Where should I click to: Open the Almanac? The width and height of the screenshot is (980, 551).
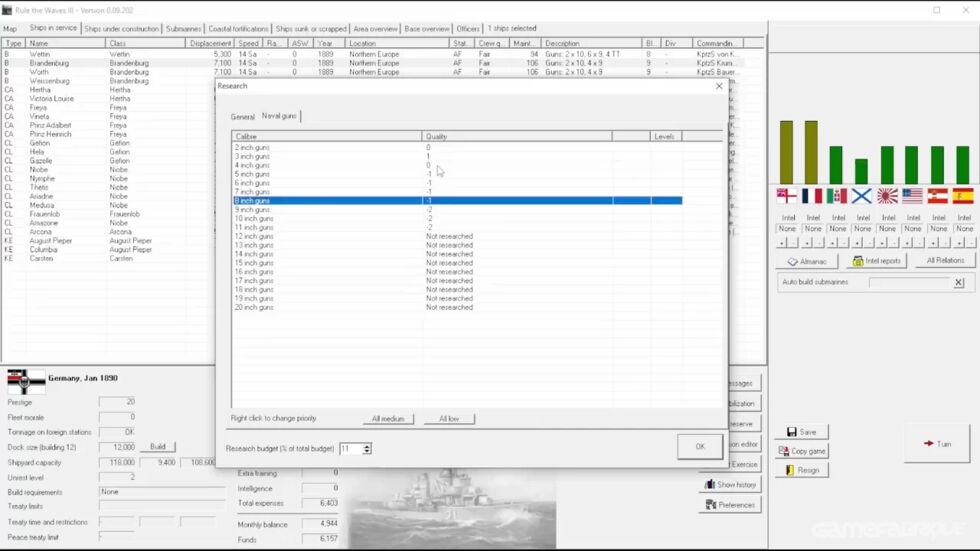point(807,261)
